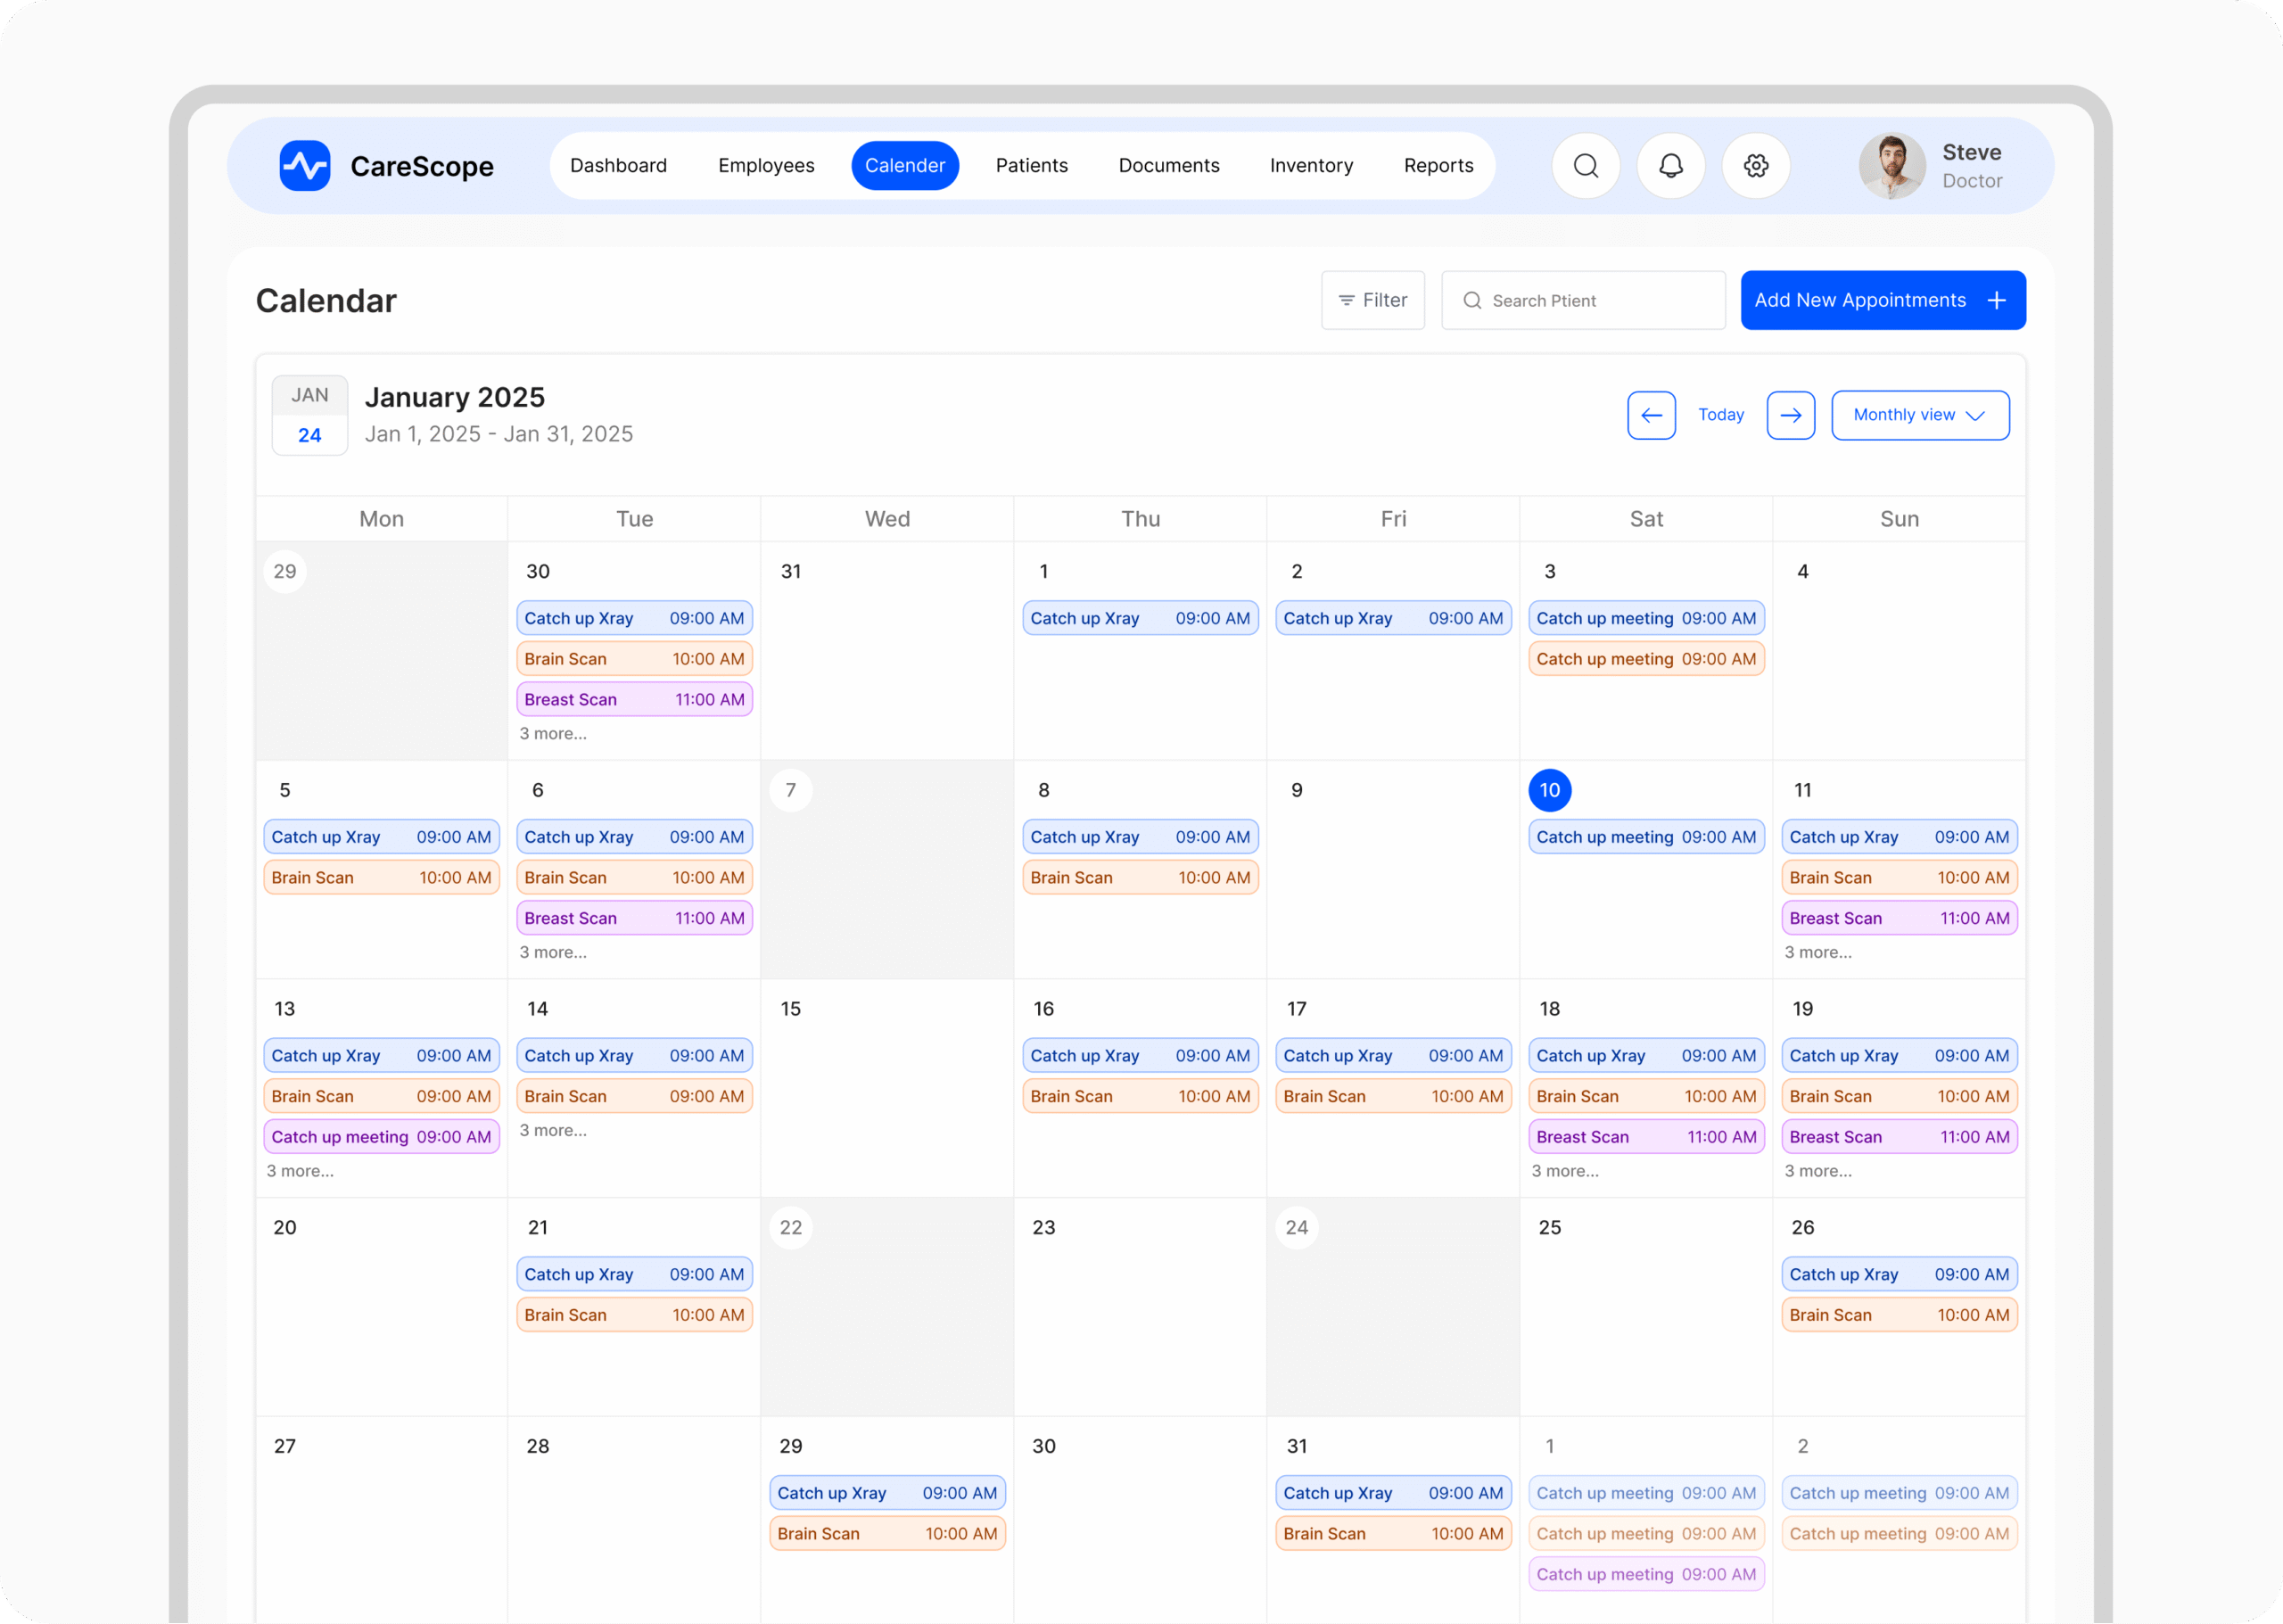The image size is (2283, 1624).
Task: Click the Search Ptient input field
Action: point(1583,300)
